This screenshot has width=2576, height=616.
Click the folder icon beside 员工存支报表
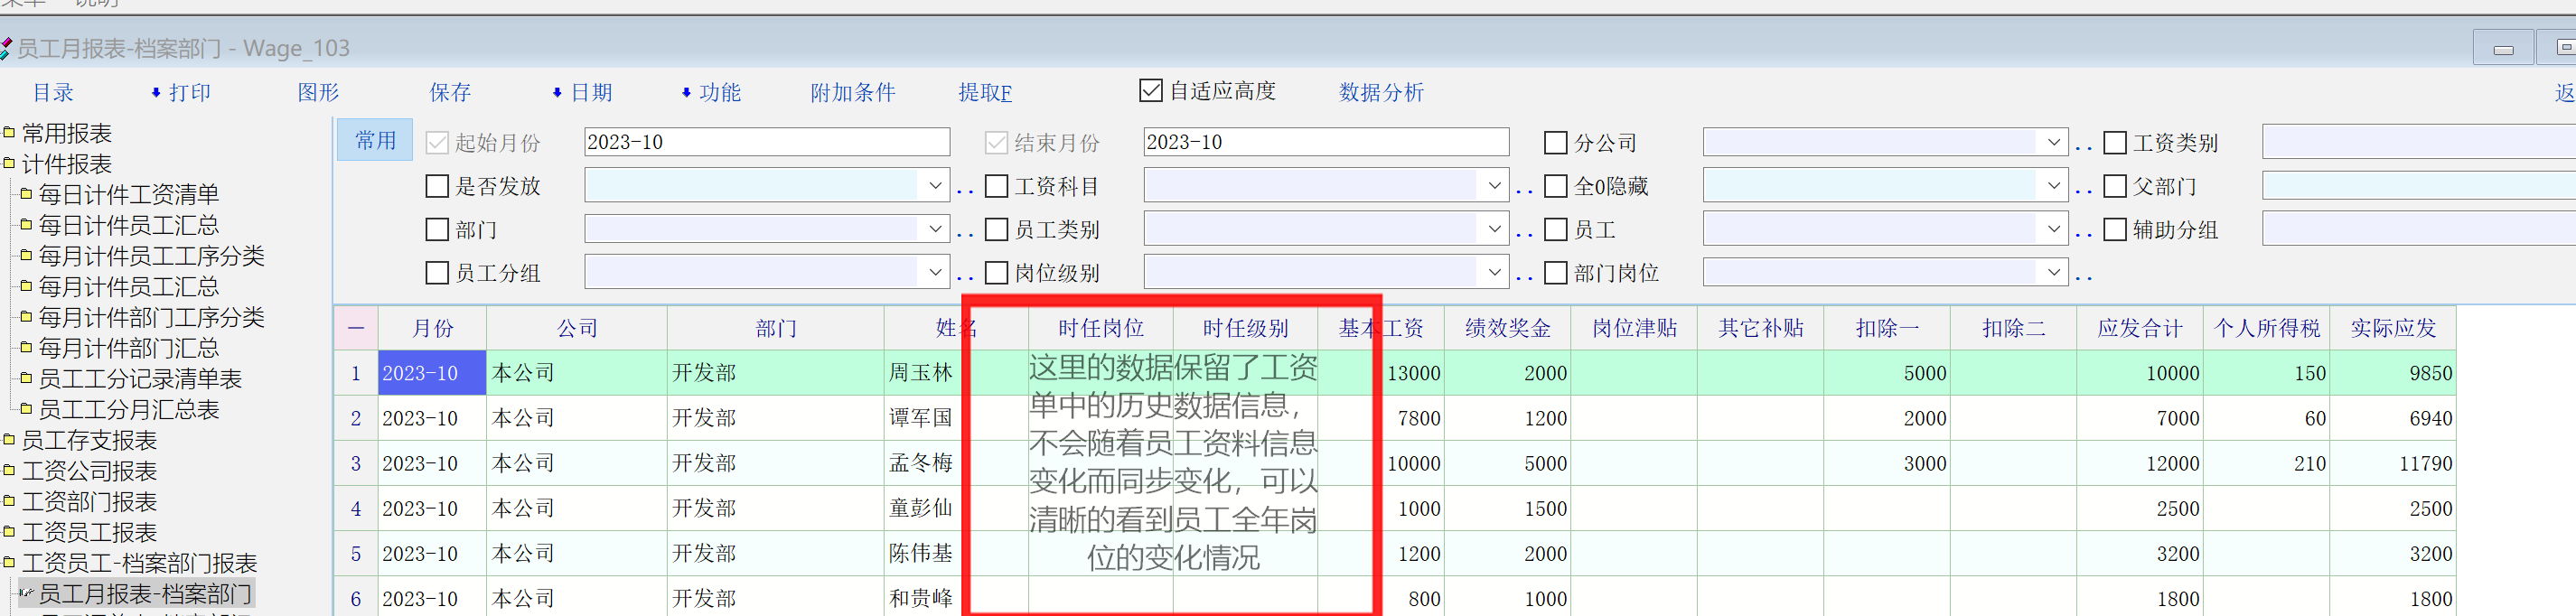9,440
